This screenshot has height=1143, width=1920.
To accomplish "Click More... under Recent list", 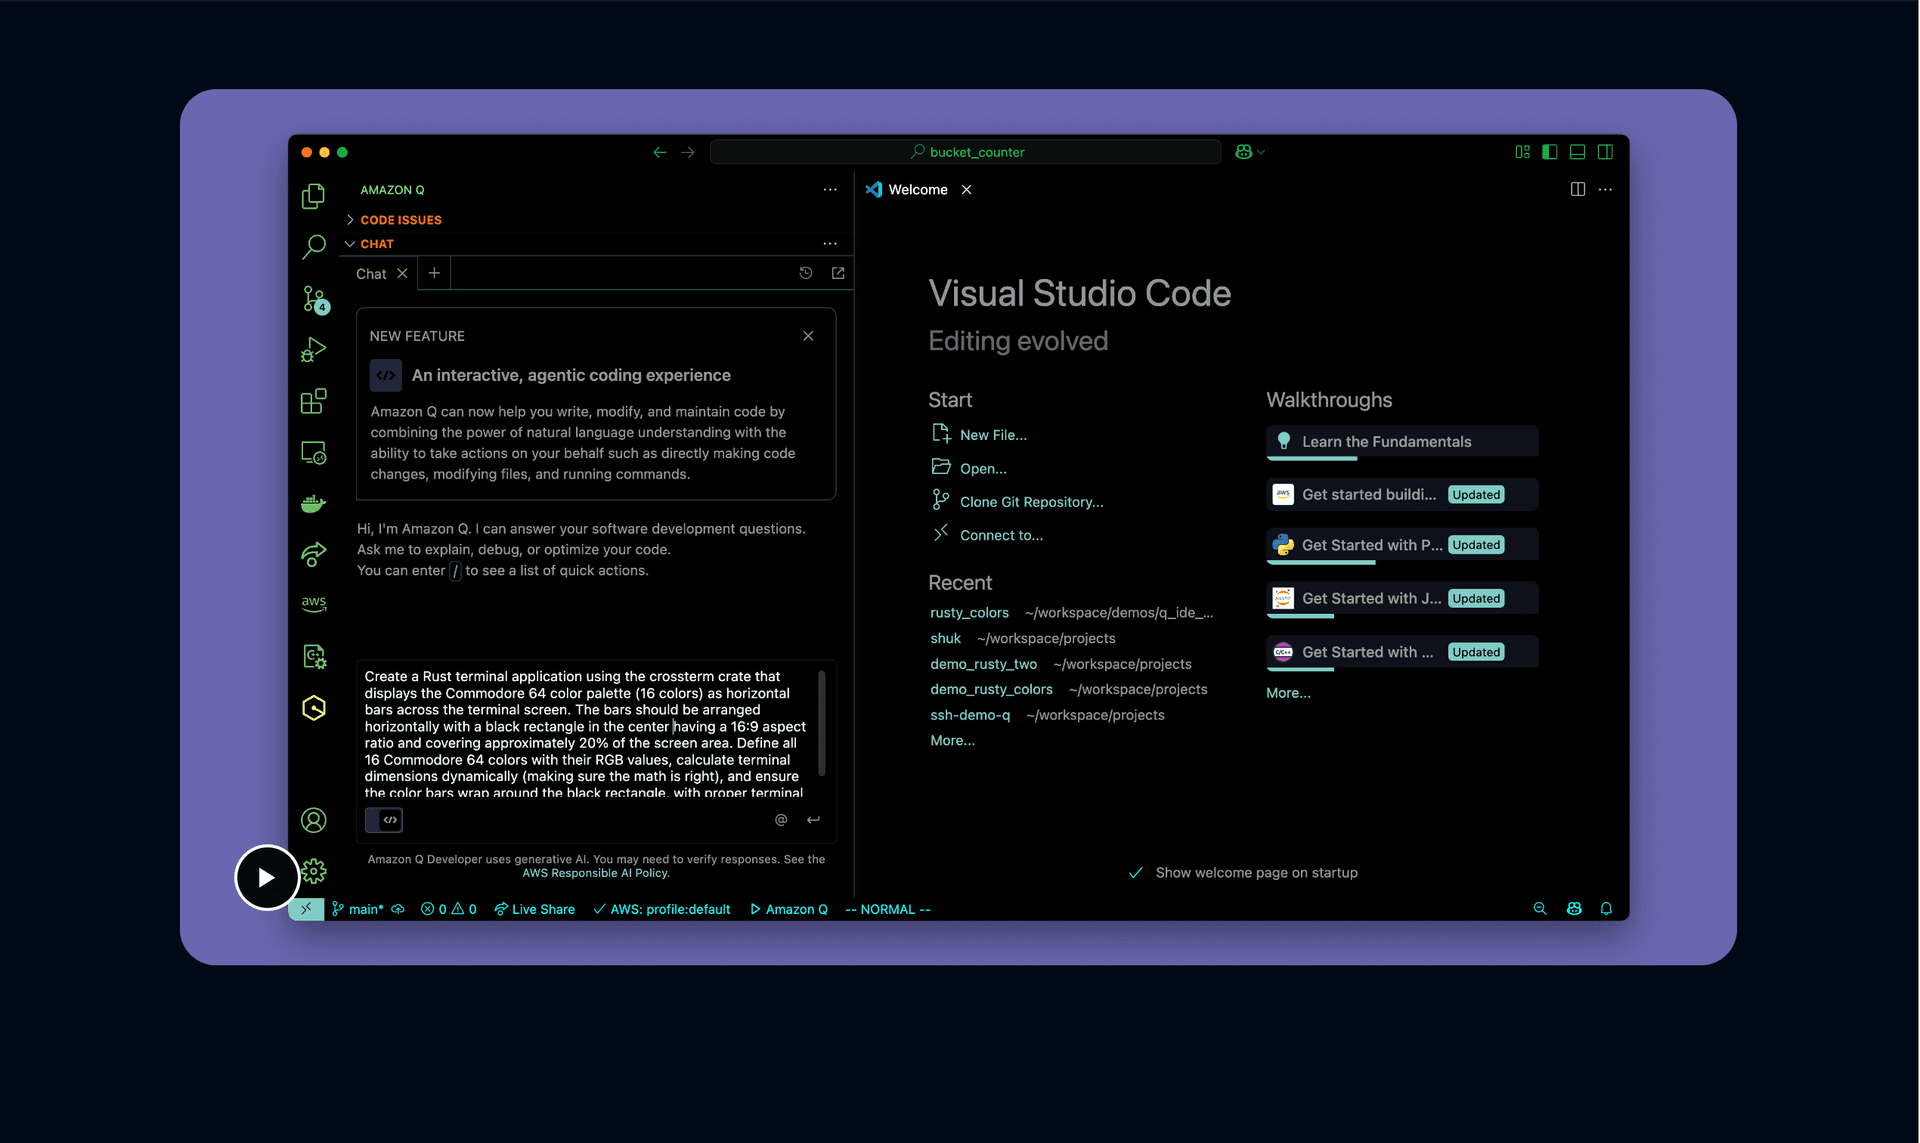I will click(952, 740).
